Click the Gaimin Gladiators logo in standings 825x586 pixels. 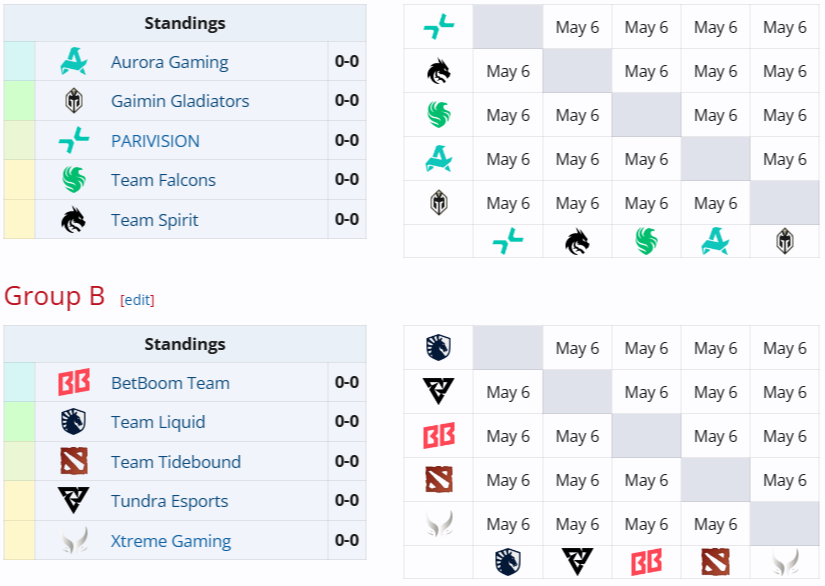pos(73,101)
